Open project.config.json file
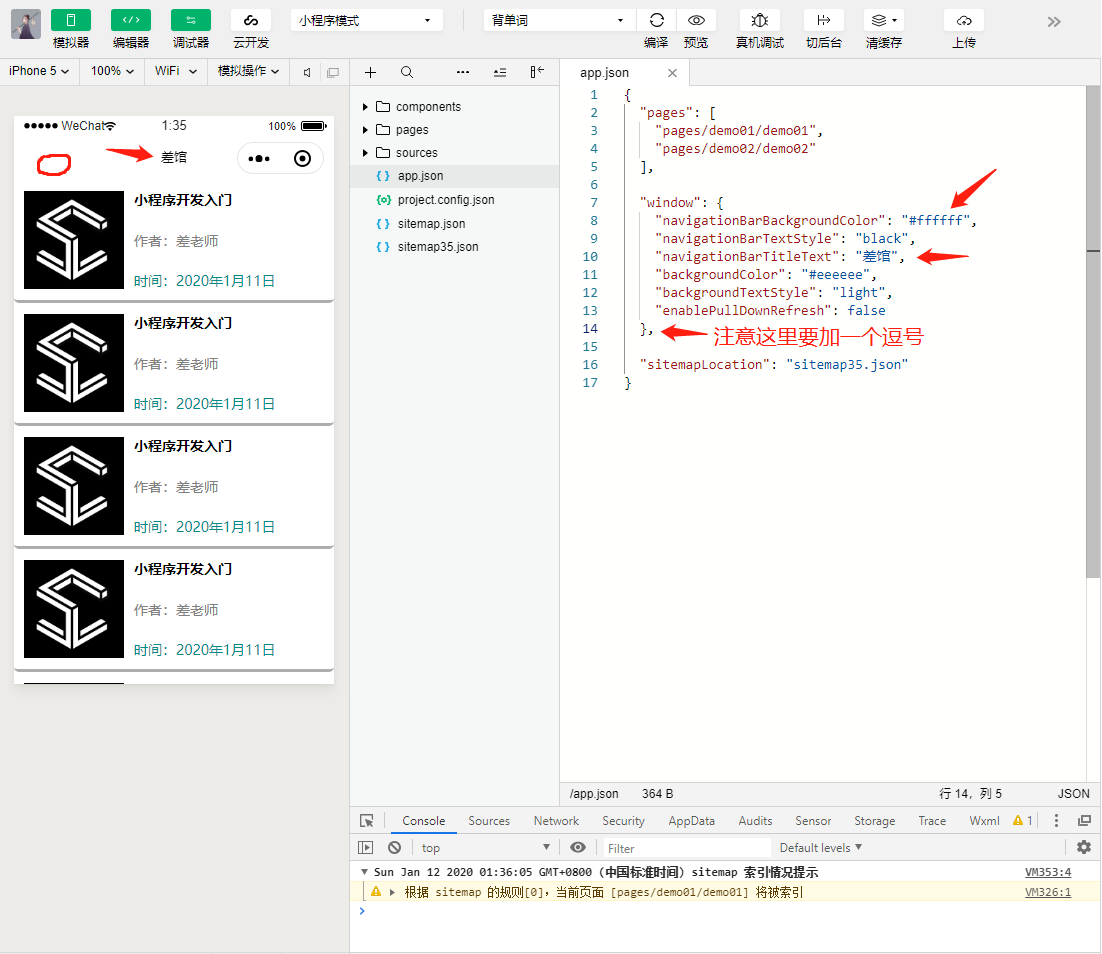The height and width of the screenshot is (954, 1102). pyautogui.click(x=445, y=200)
